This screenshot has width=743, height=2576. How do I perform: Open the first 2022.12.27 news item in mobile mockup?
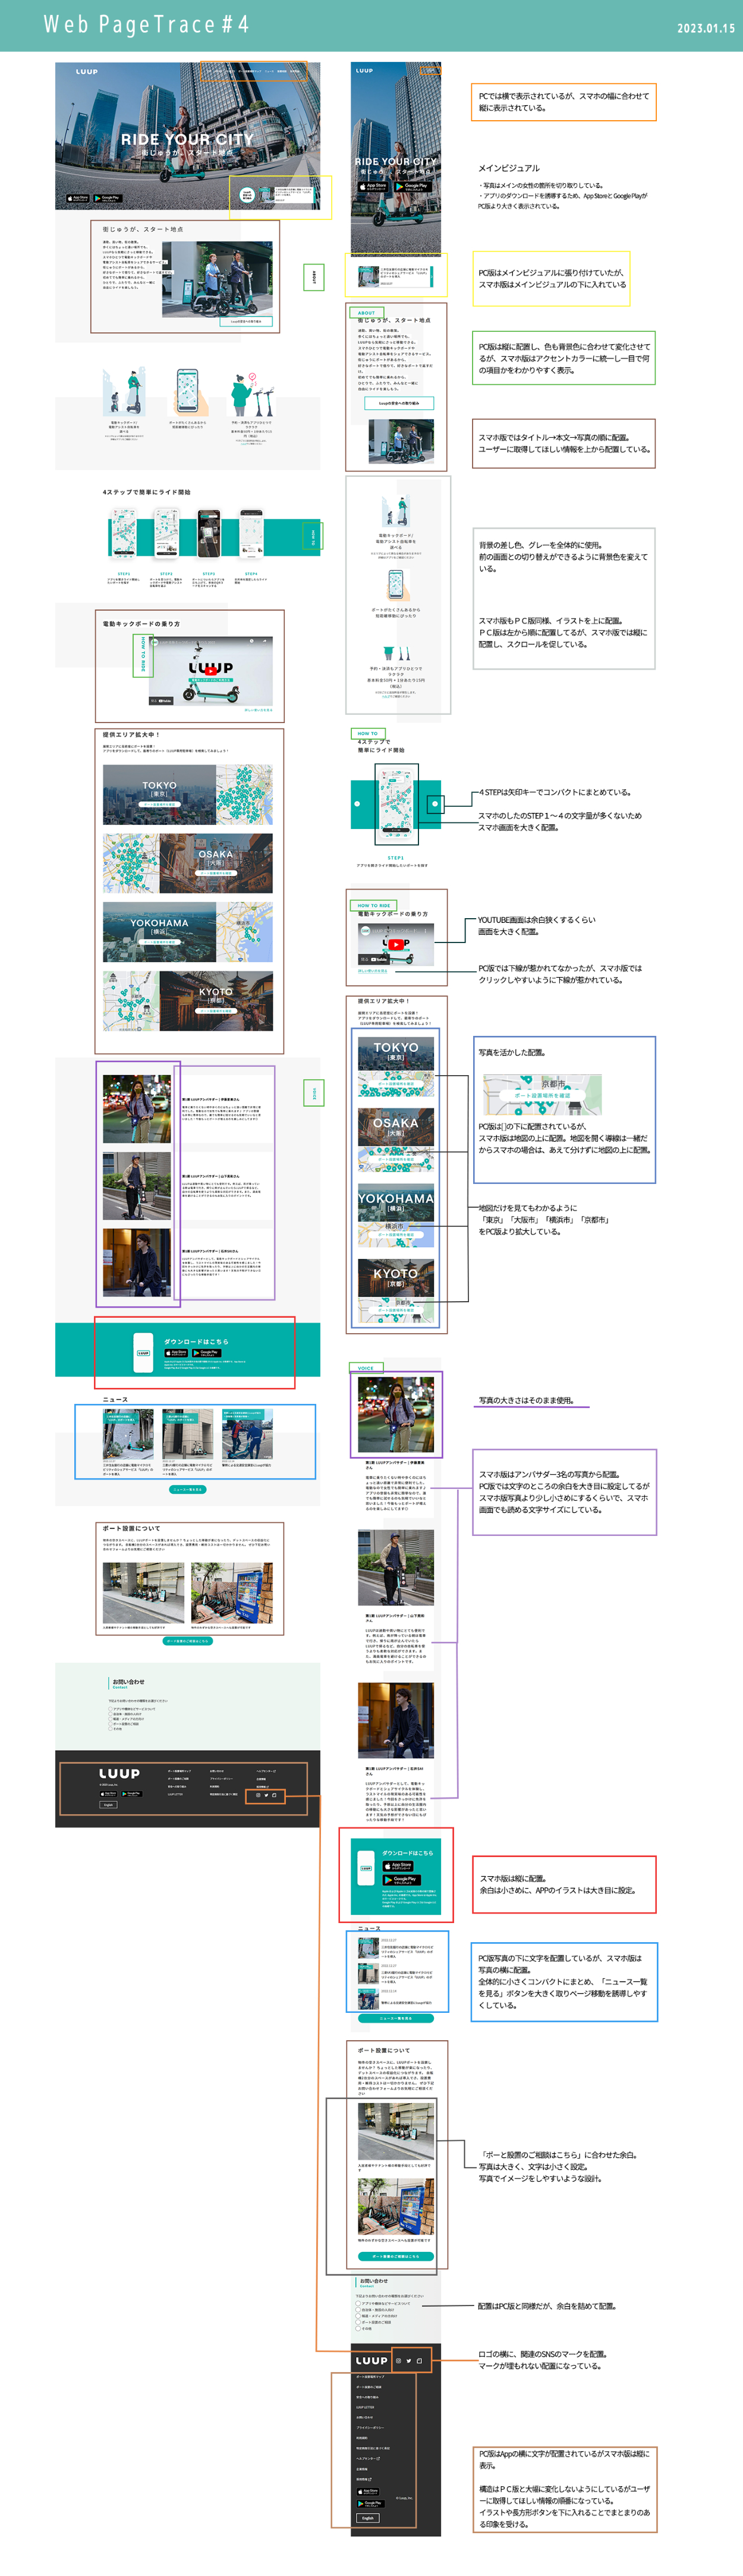[x=396, y=1948]
